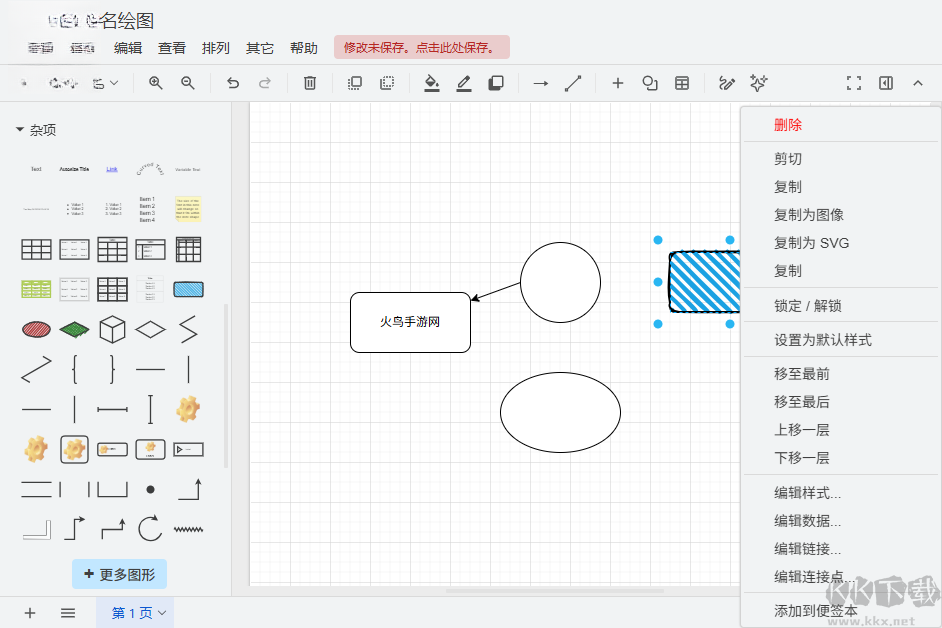Choose 上移一层 in the context menu
Image resolution: width=942 pixels, height=628 pixels.
(x=841, y=430)
